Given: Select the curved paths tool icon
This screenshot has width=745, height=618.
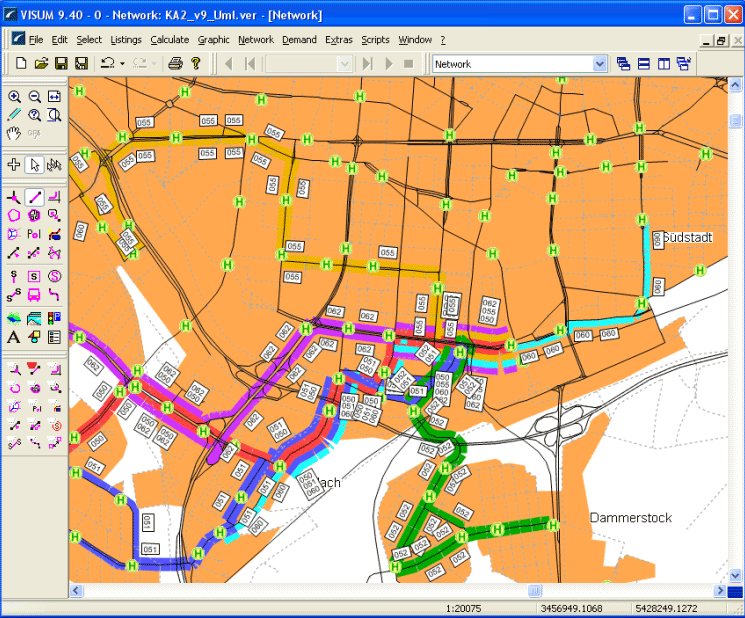Looking at the screenshot, I should point(54,295).
